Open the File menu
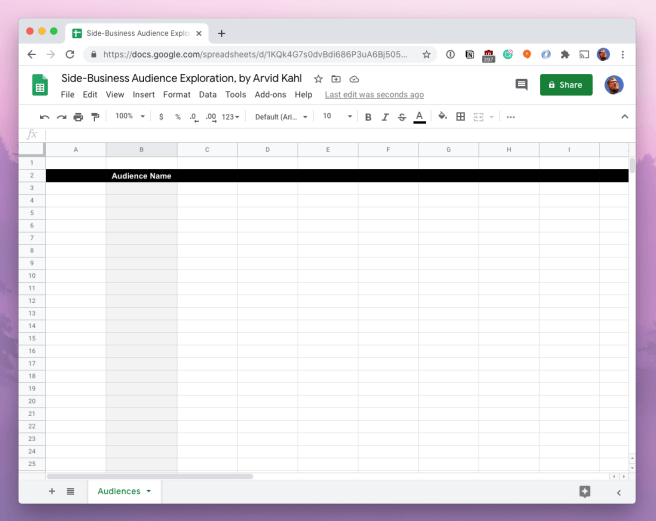The width and height of the screenshot is (656, 521). pyautogui.click(x=67, y=95)
